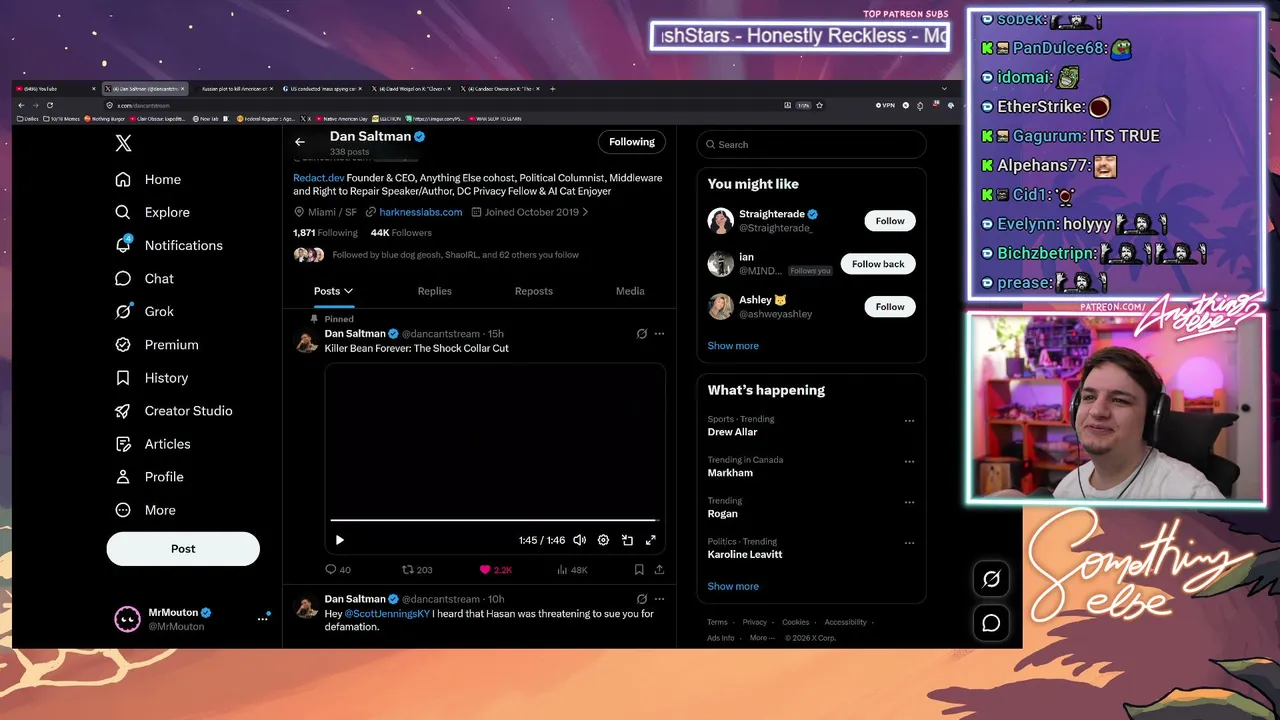Image resolution: width=1280 pixels, height=720 pixels.
Task: Open Notifications bell in sidebar
Action: 169,245
